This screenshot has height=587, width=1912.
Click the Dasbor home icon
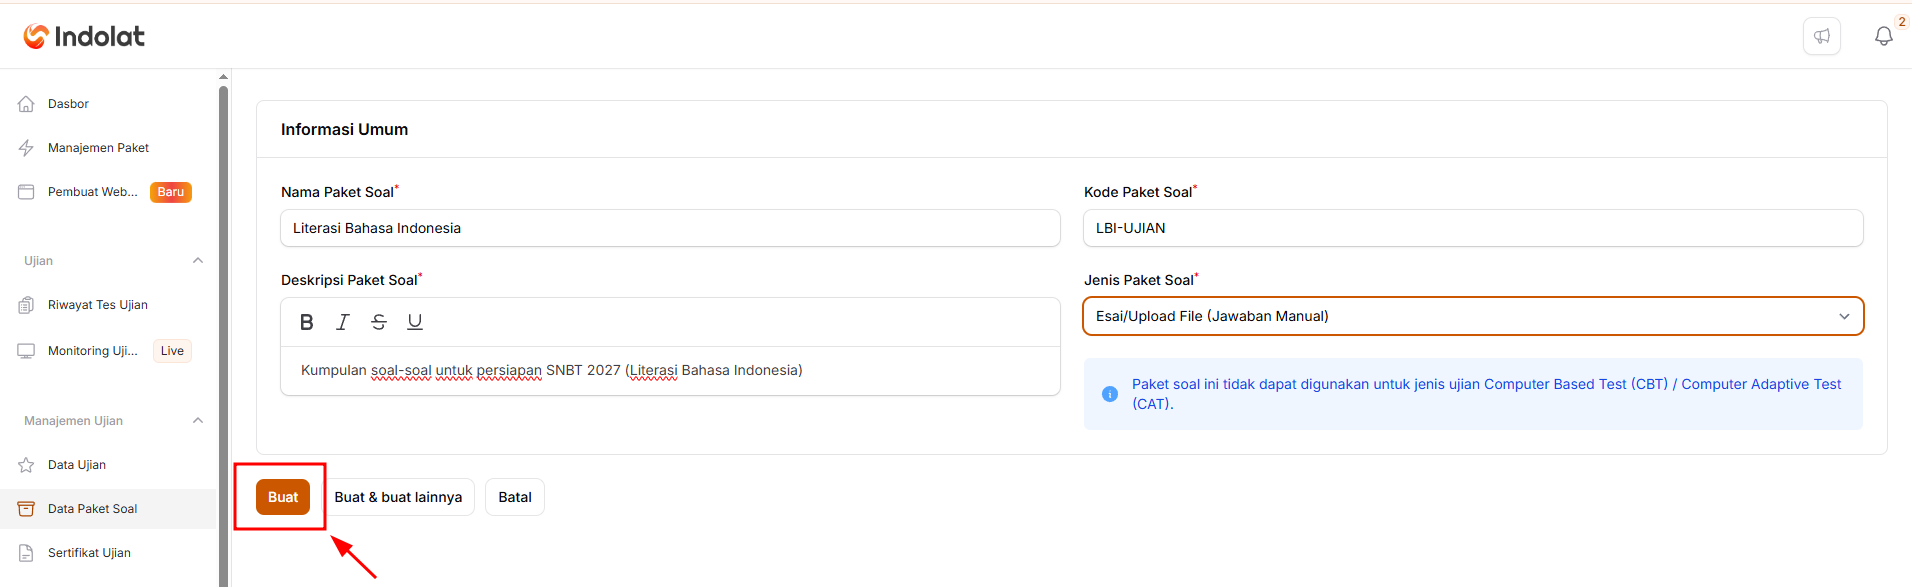[26, 104]
